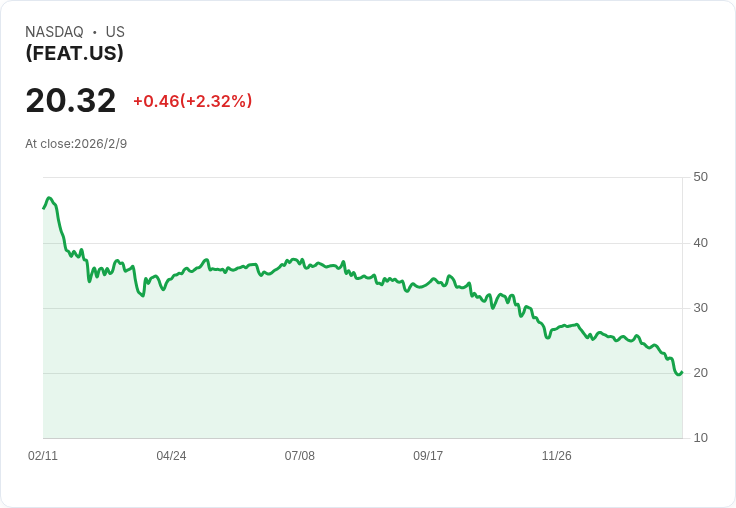Select the 11/26 x-axis date label
This screenshot has width=736, height=508.
click(x=556, y=456)
